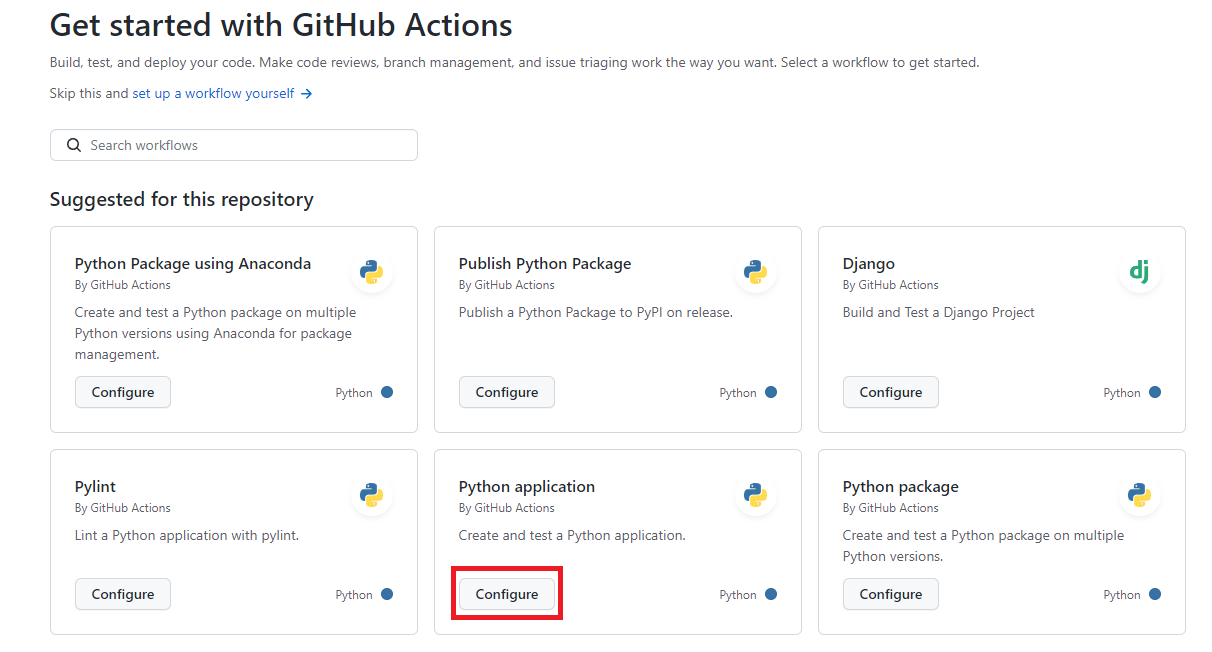Configure the Python Package using Anaconda workflow
Screen dimensions: 1212x652
pos(123,392)
